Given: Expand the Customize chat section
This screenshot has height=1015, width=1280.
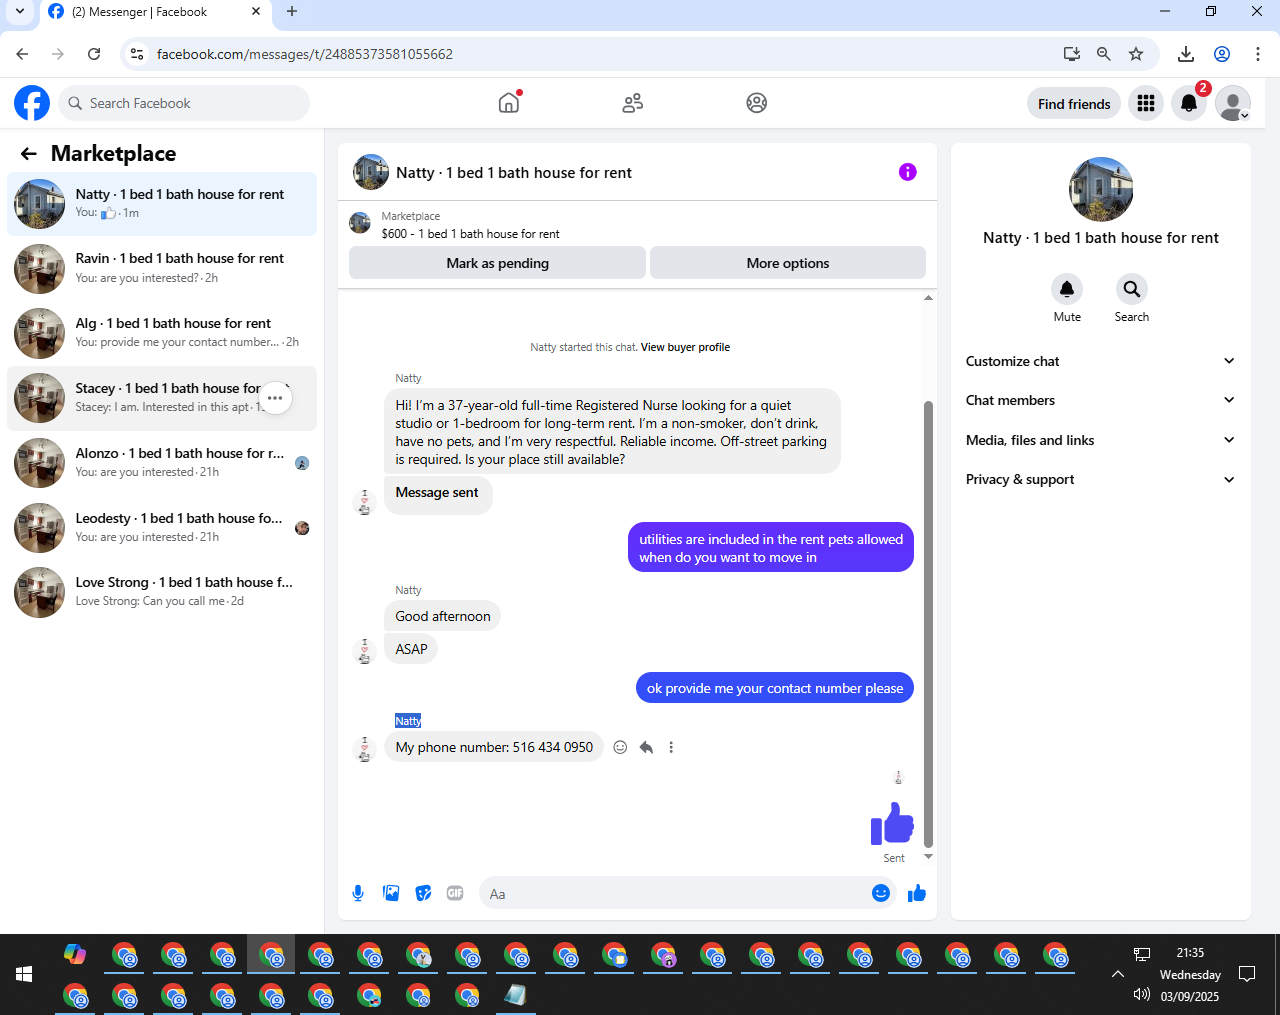Looking at the screenshot, I should click(x=1101, y=361).
